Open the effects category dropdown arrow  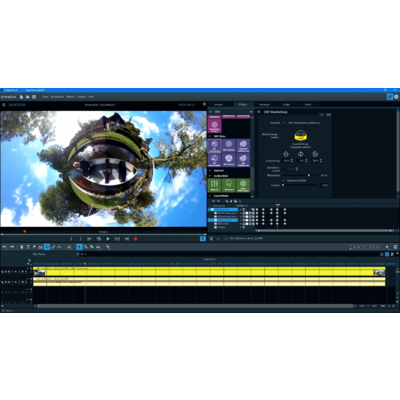point(251,112)
